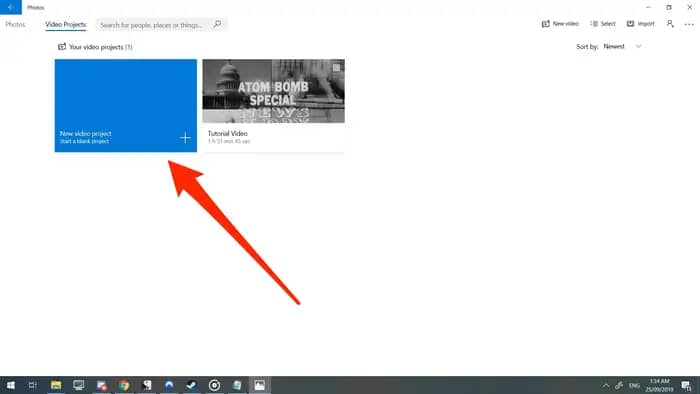Click the plus icon on New video project
The width and height of the screenshot is (700, 394).
(185, 138)
